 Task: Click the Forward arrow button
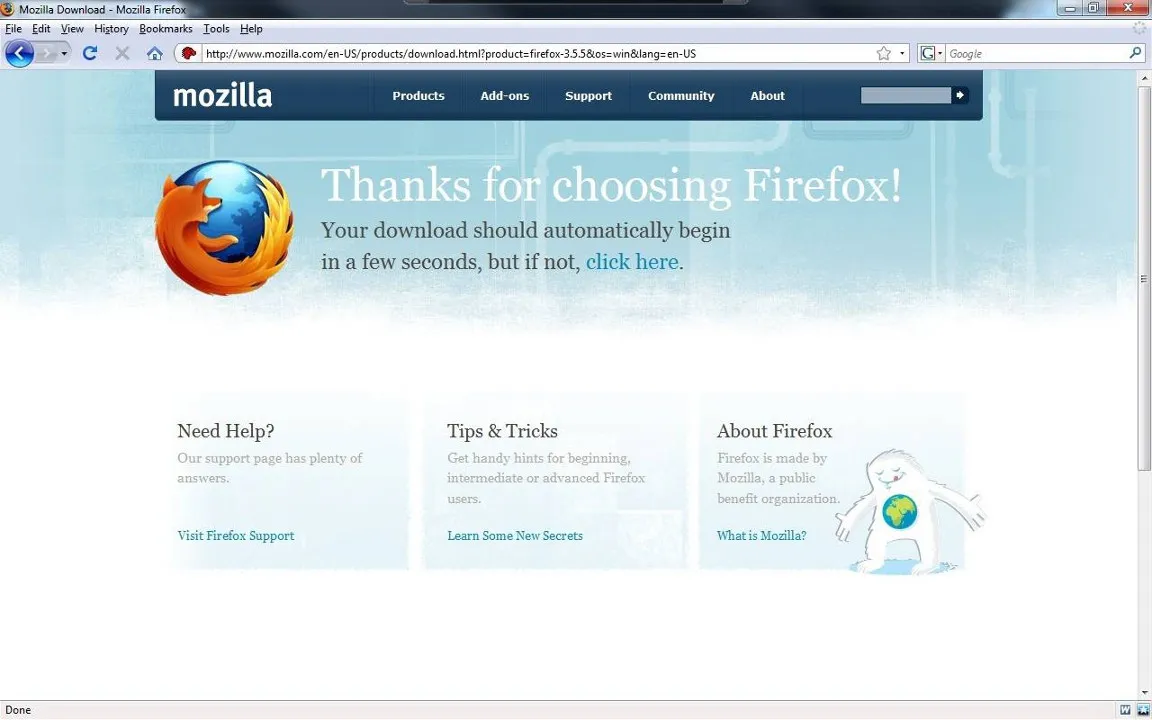pyautogui.click(x=46, y=54)
